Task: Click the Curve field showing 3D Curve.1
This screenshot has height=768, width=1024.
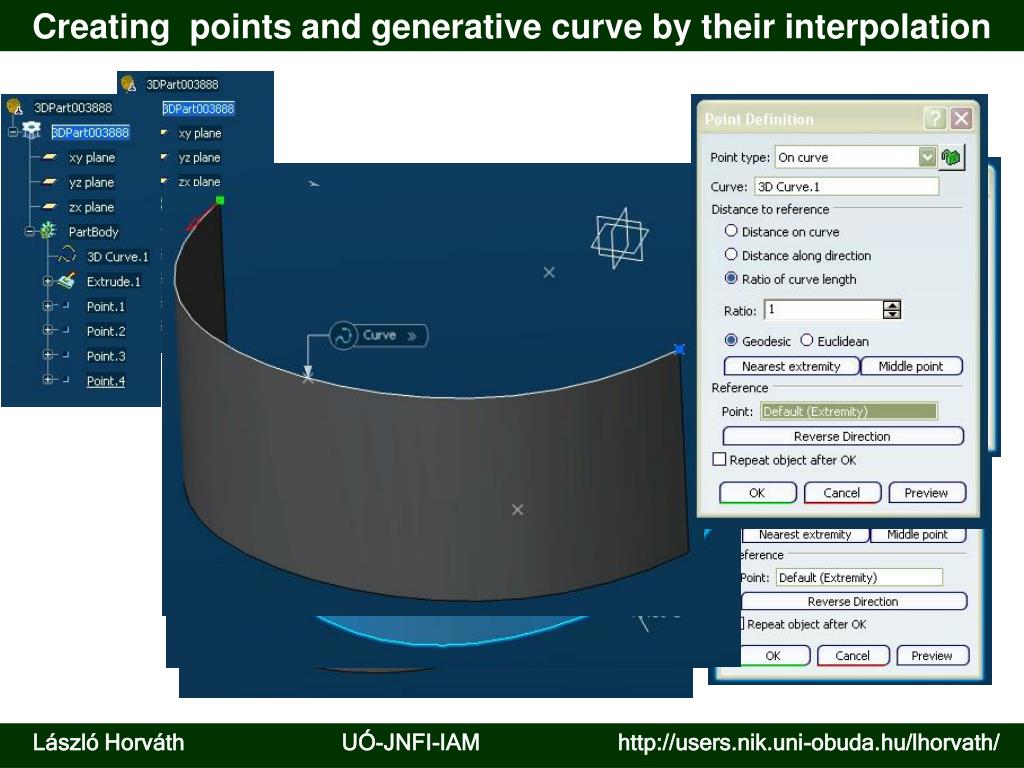Action: [846, 187]
